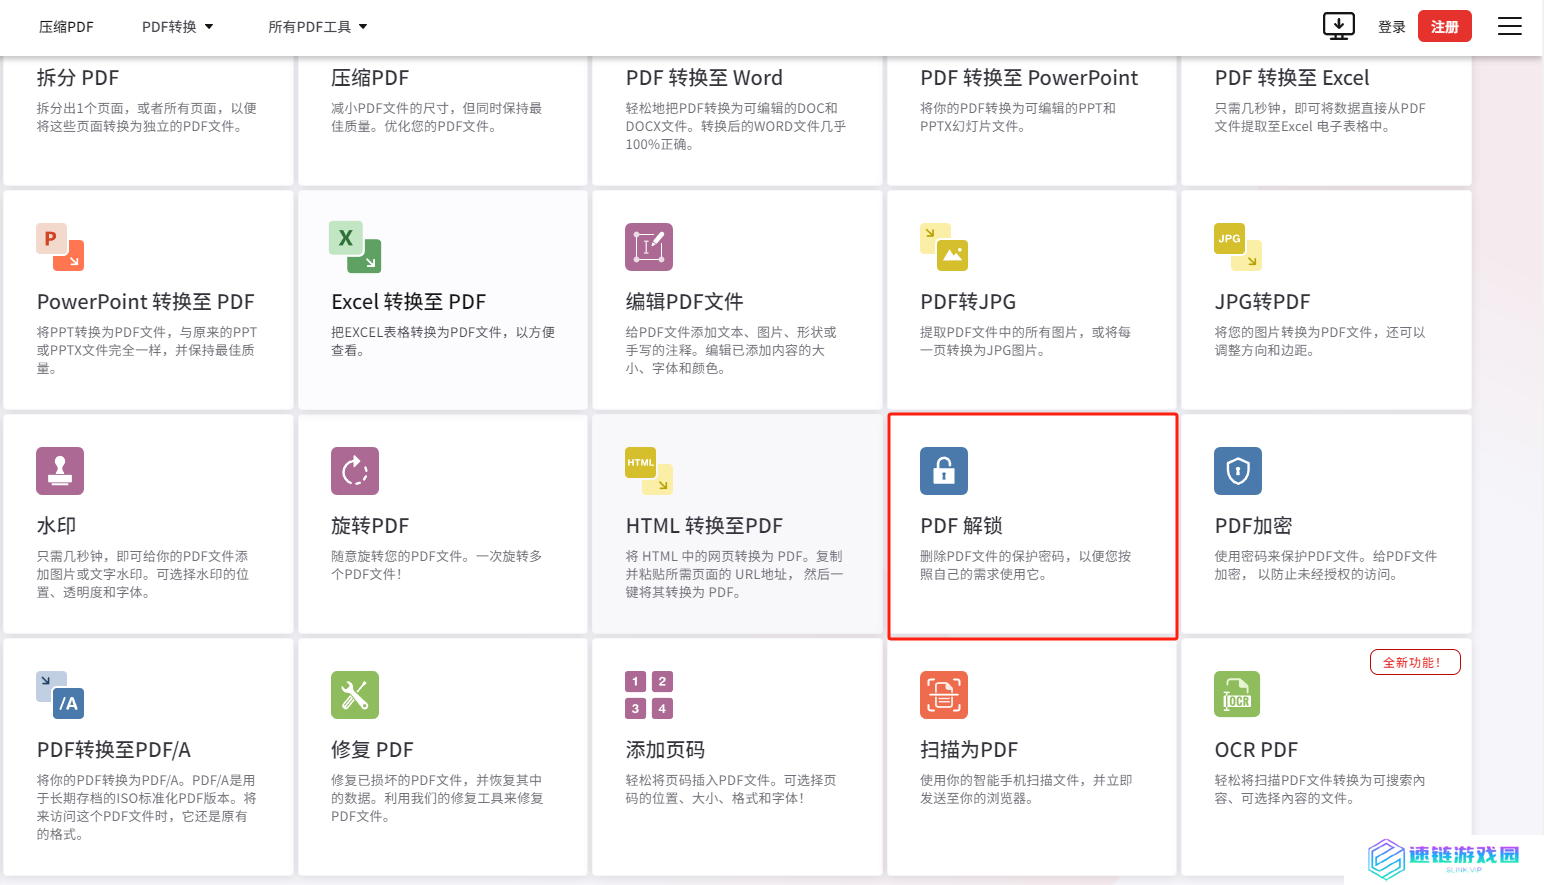Open PDF 转换至 Excel title
The height and width of the screenshot is (885, 1544).
[x=1292, y=78]
